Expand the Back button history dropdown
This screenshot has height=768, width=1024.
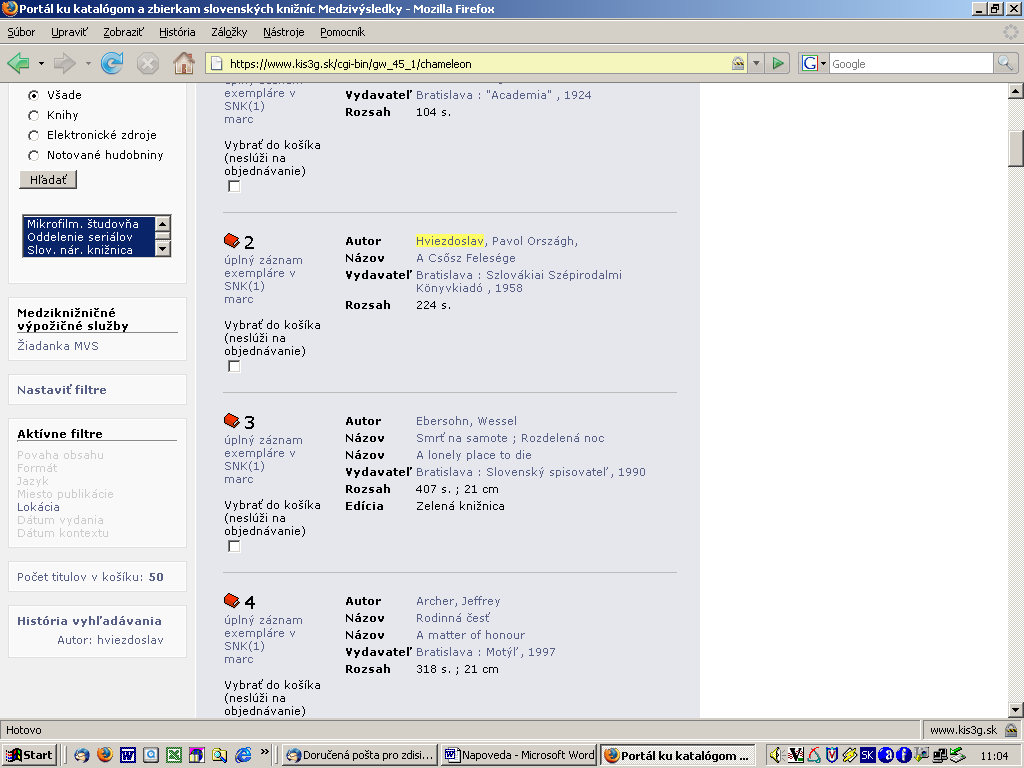pos(41,64)
